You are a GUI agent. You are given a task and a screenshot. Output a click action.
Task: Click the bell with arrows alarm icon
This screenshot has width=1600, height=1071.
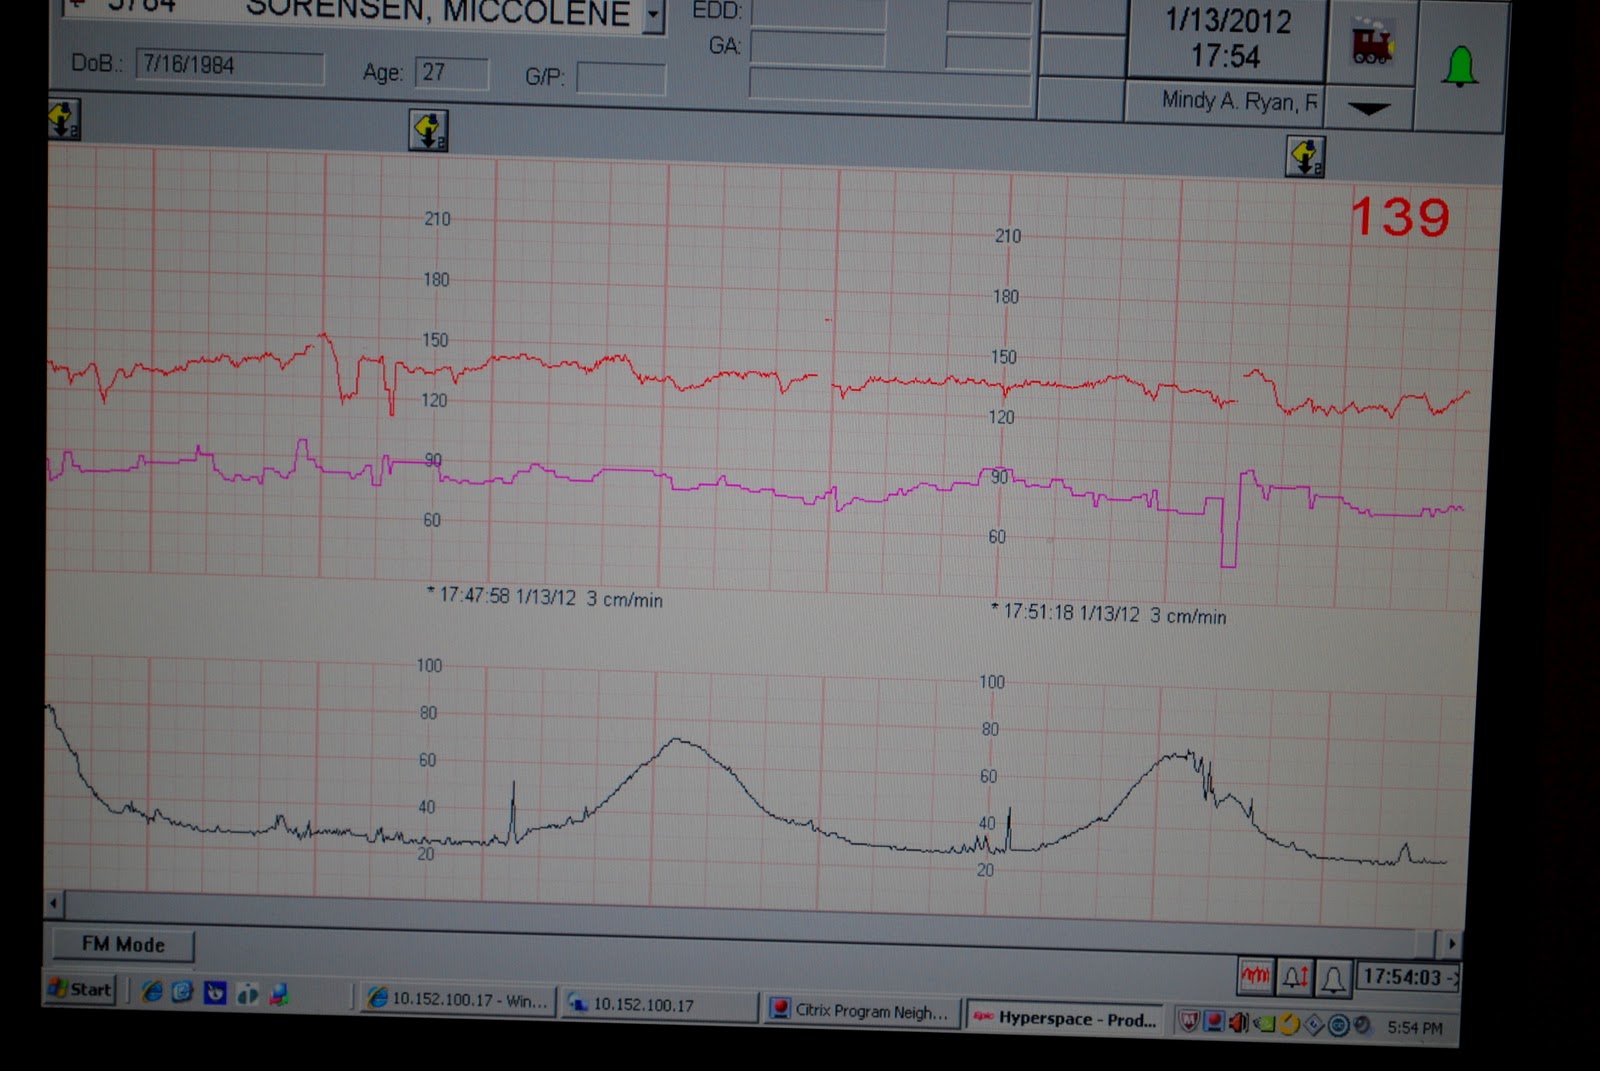1295,977
